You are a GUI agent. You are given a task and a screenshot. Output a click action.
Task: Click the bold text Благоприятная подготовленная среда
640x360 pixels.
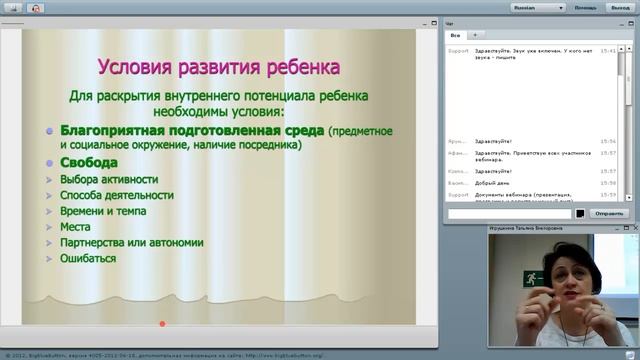click(192, 131)
